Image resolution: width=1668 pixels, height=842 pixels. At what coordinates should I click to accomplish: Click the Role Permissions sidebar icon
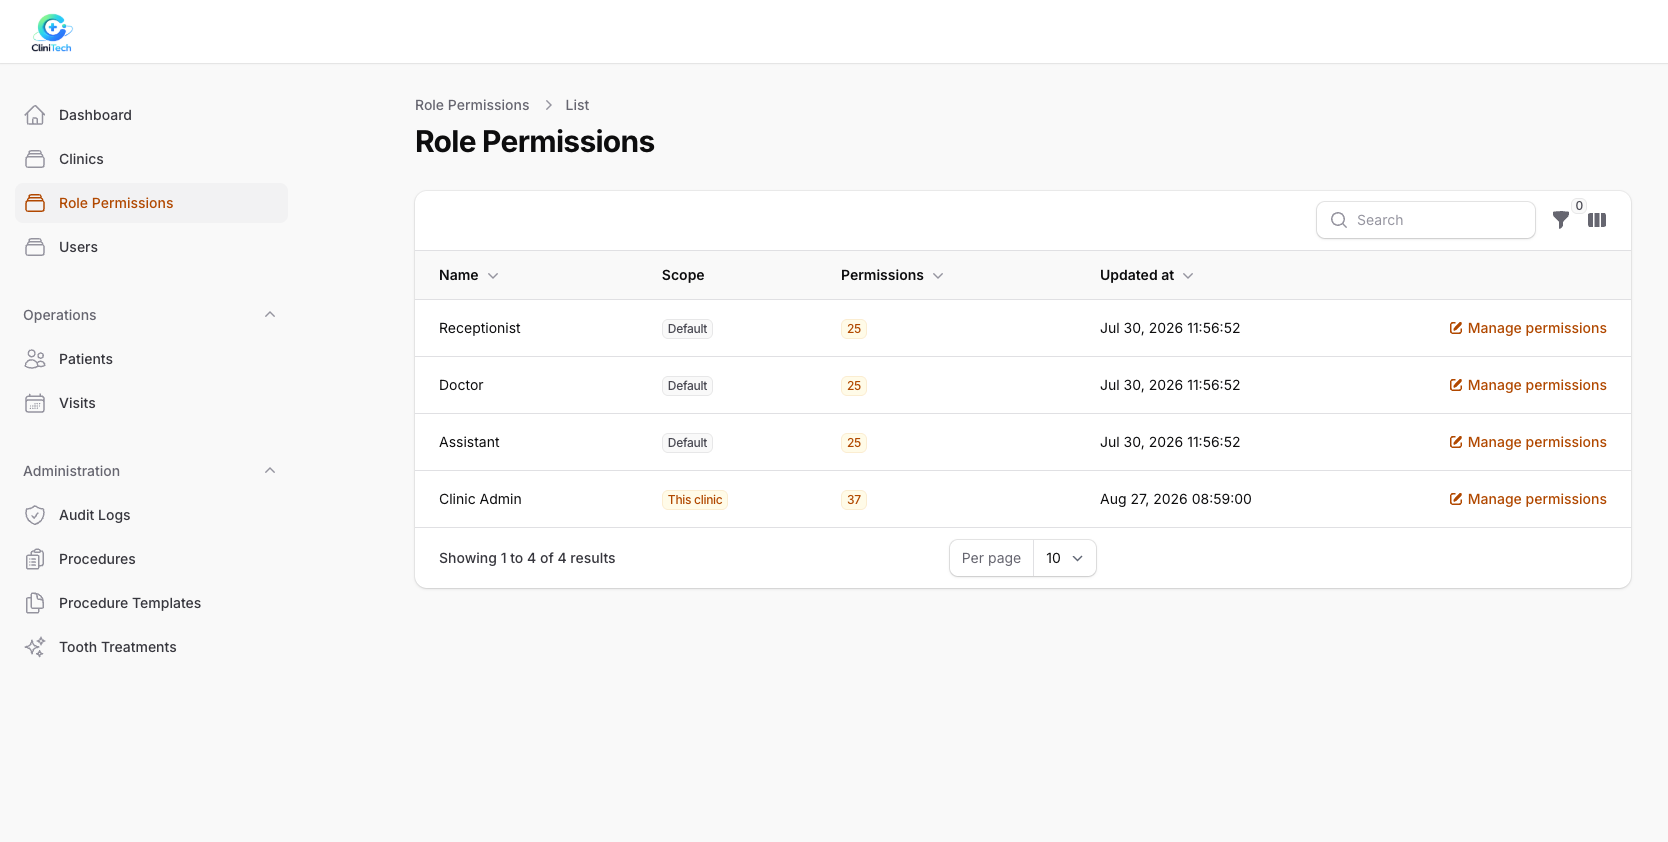pyautogui.click(x=35, y=203)
